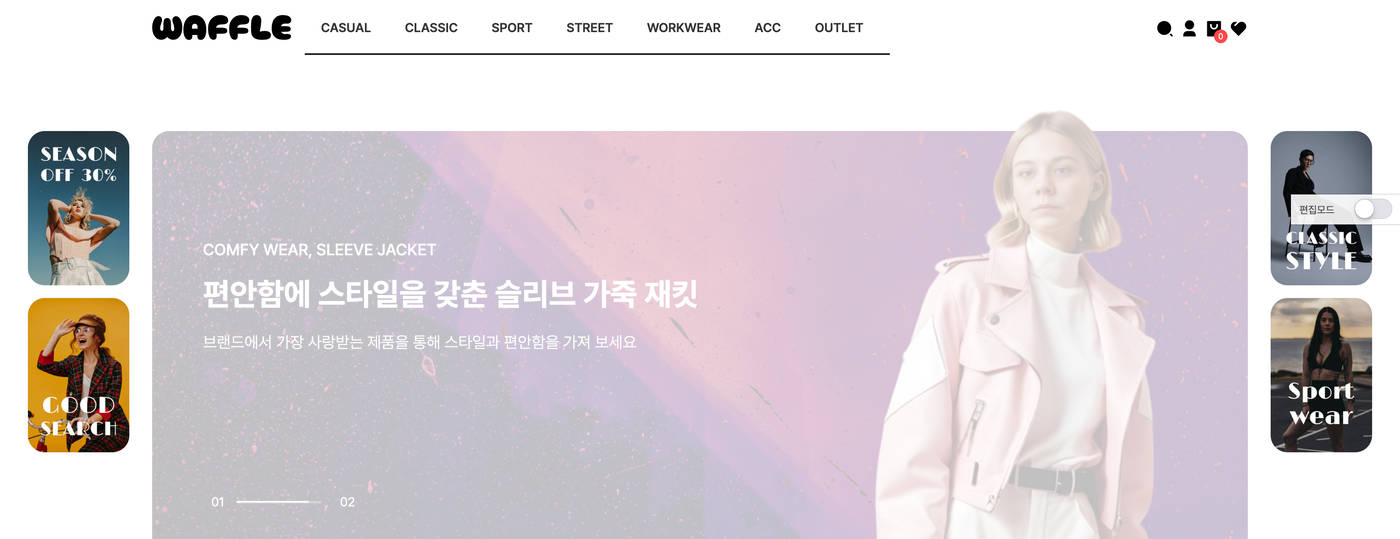The height and width of the screenshot is (539, 1400).
Task: Open the Classic Style banner
Action: pos(1321,208)
